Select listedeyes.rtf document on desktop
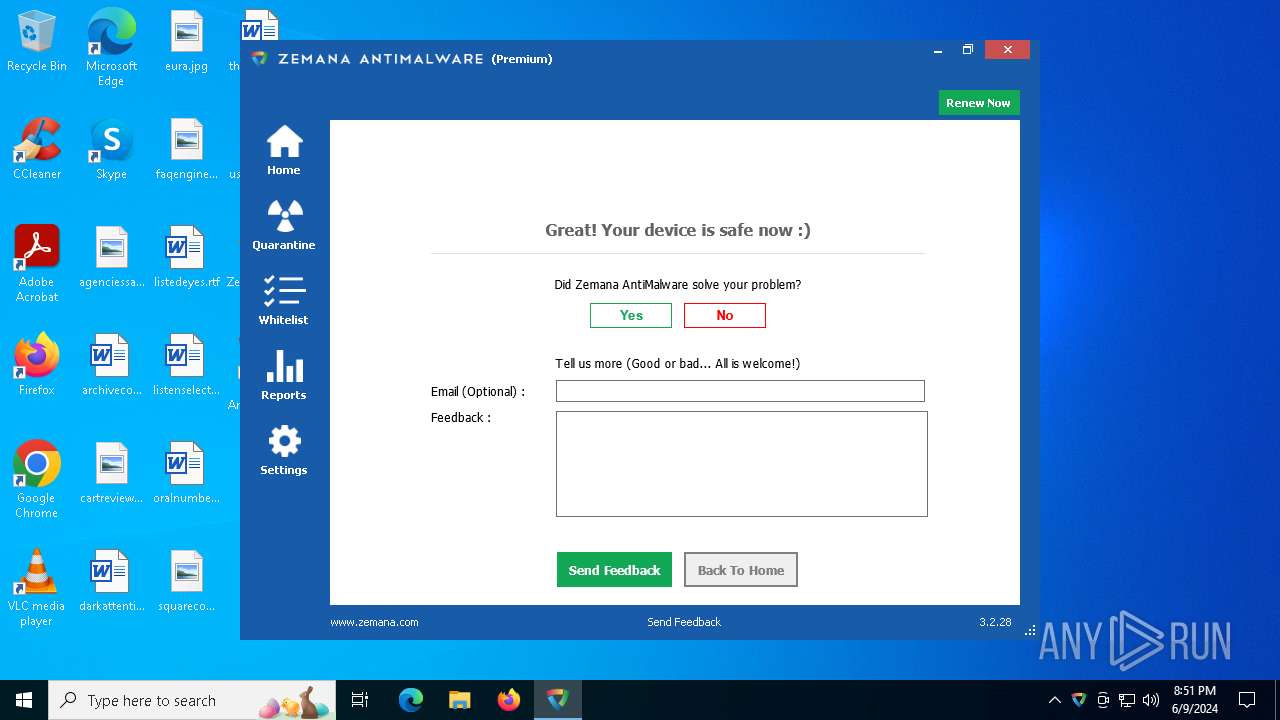The image size is (1280, 720). point(186,257)
